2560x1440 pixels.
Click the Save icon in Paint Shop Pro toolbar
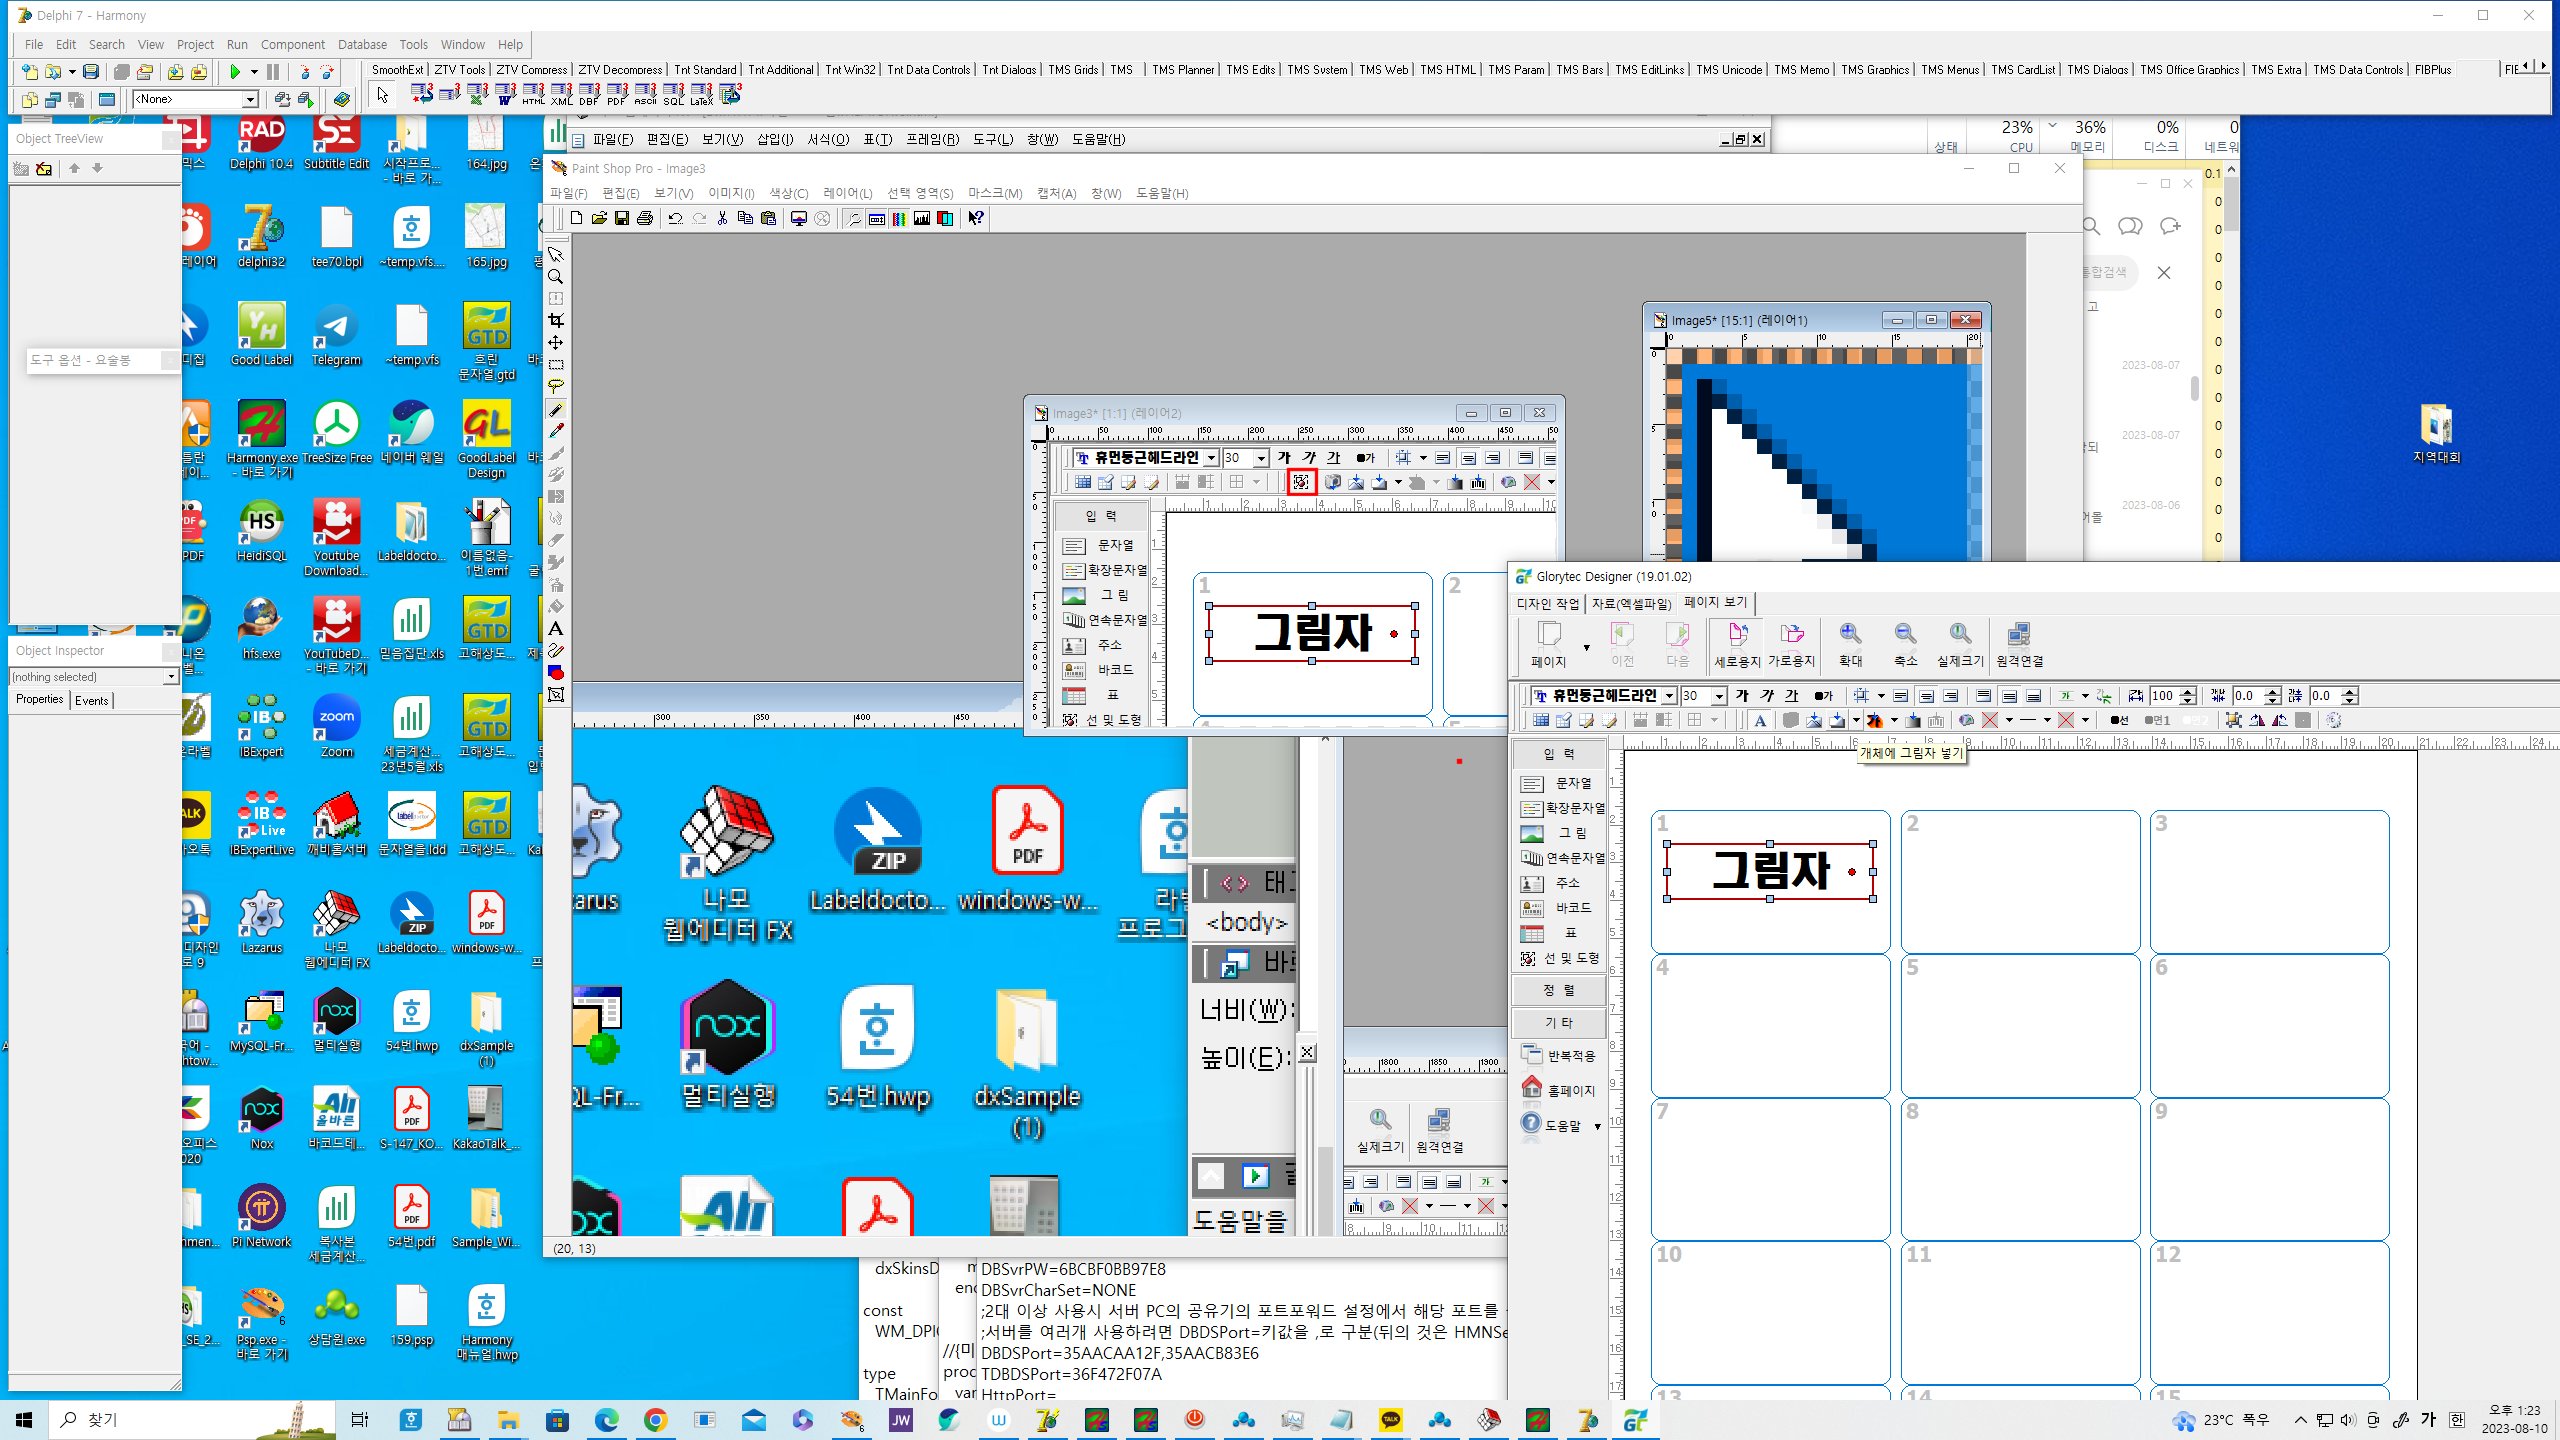(622, 218)
